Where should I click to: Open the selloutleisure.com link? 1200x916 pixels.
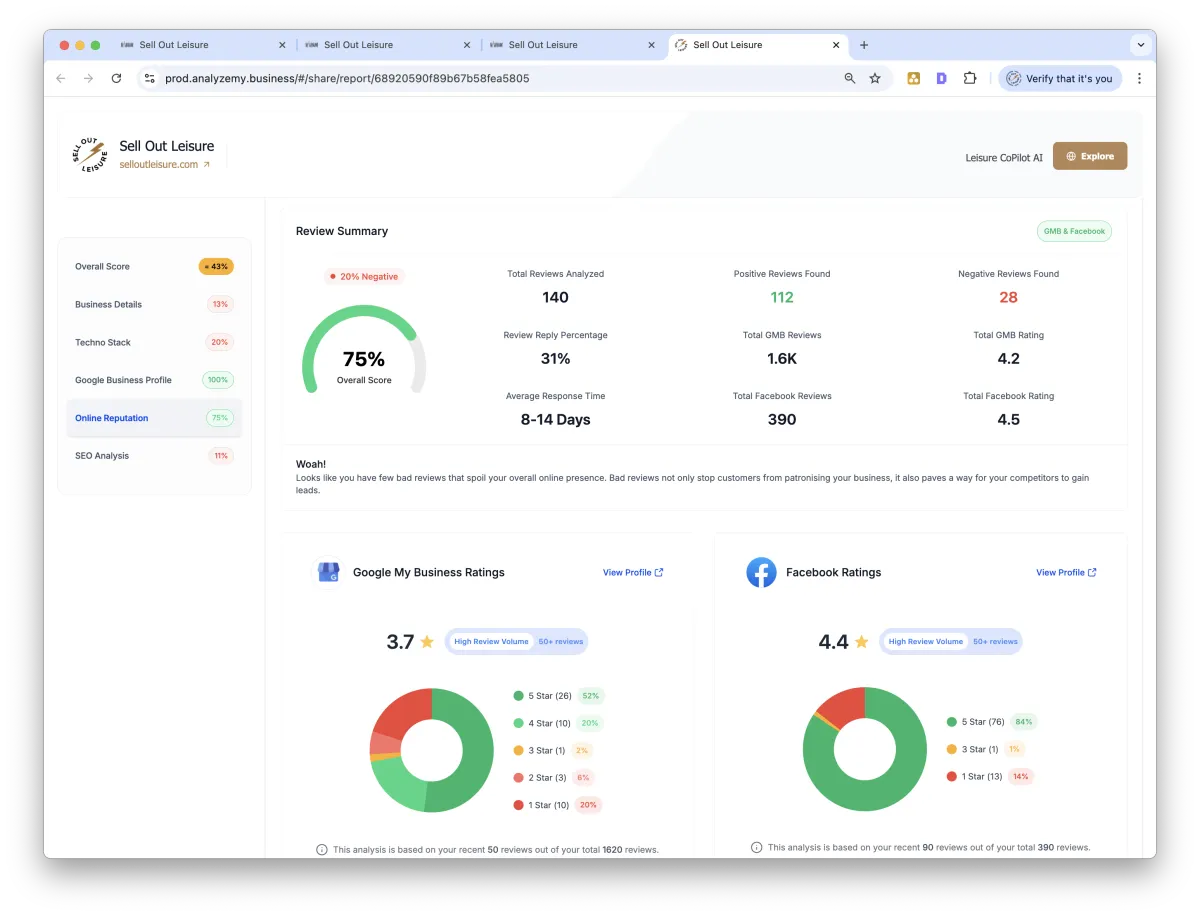[x=165, y=164]
